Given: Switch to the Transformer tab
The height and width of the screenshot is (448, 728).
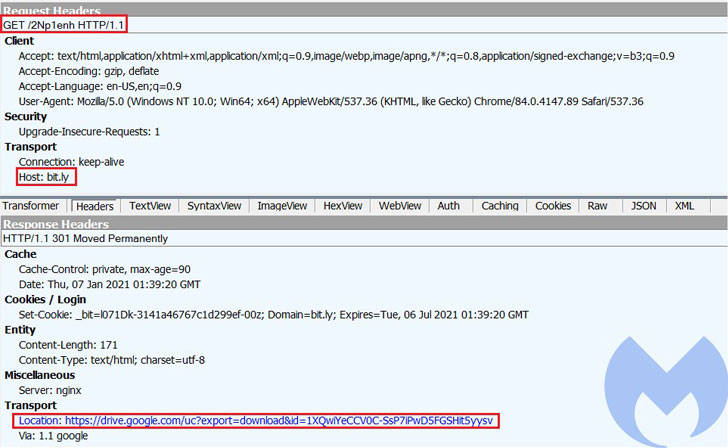Looking at the screenshot, I should (x=31, y=206).
